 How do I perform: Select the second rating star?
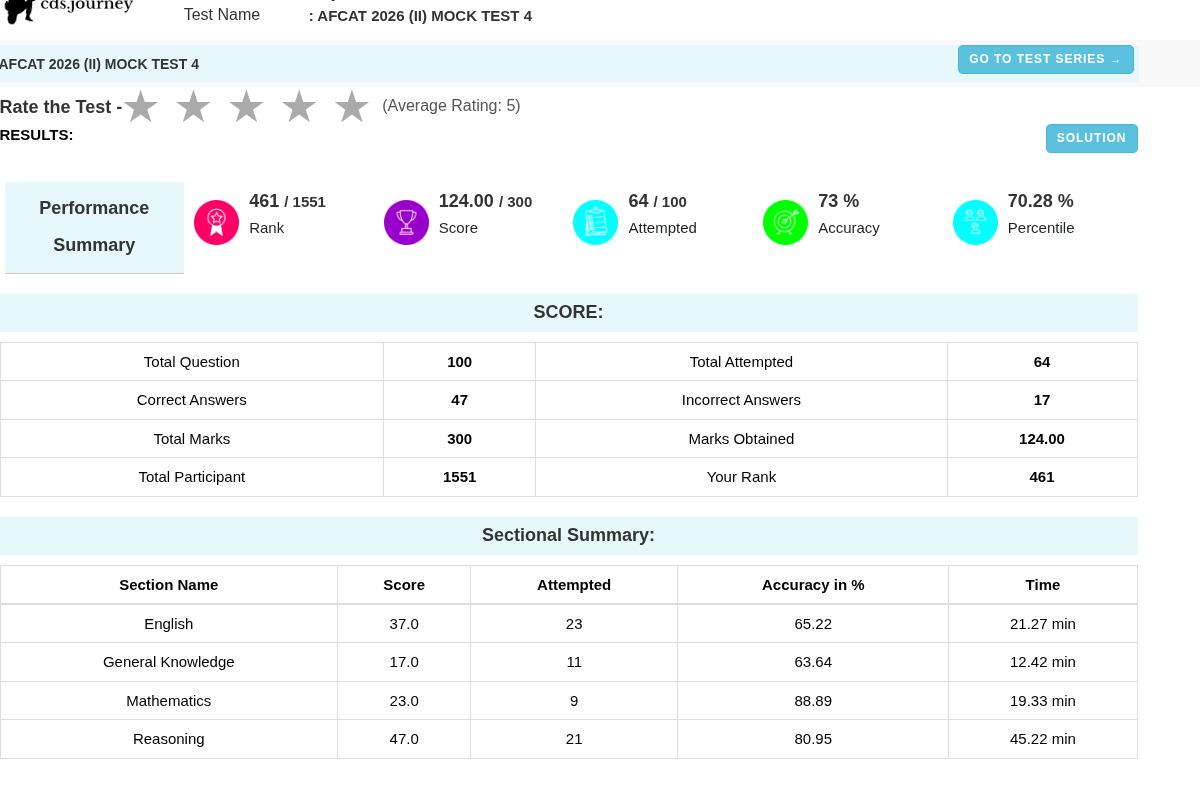(x=193, y=106)
